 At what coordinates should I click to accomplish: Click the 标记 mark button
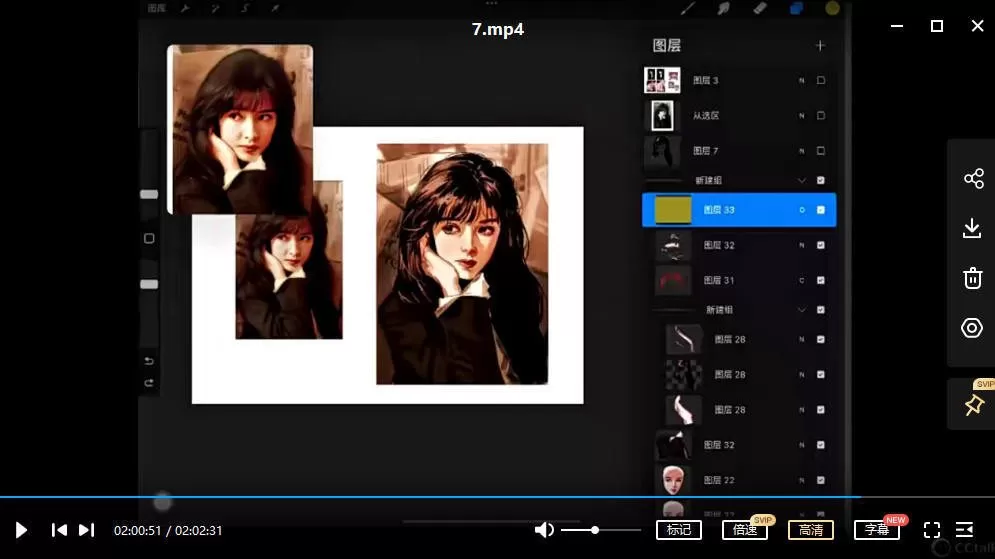pyautogui.click(x=678, y=530)
